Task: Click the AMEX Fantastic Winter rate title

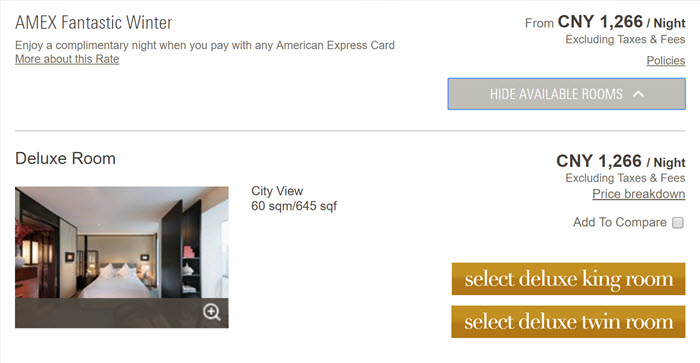Action: pos(93,22)
